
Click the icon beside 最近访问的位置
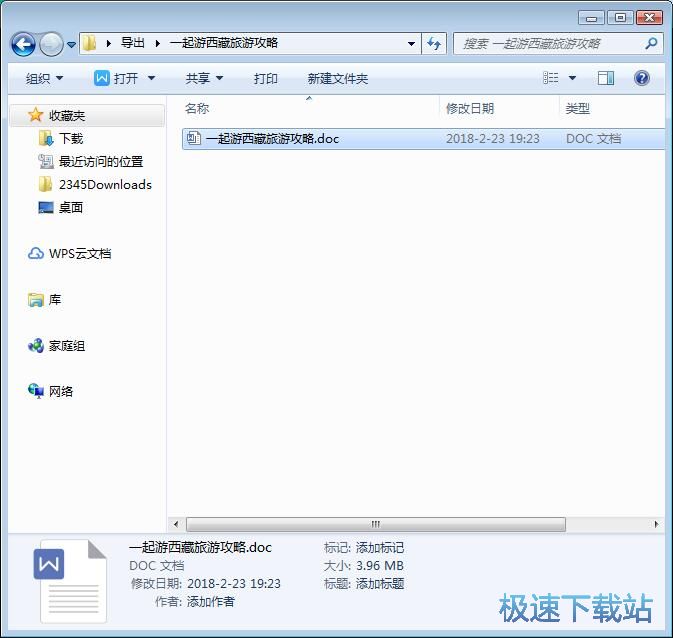click(45, 161)
